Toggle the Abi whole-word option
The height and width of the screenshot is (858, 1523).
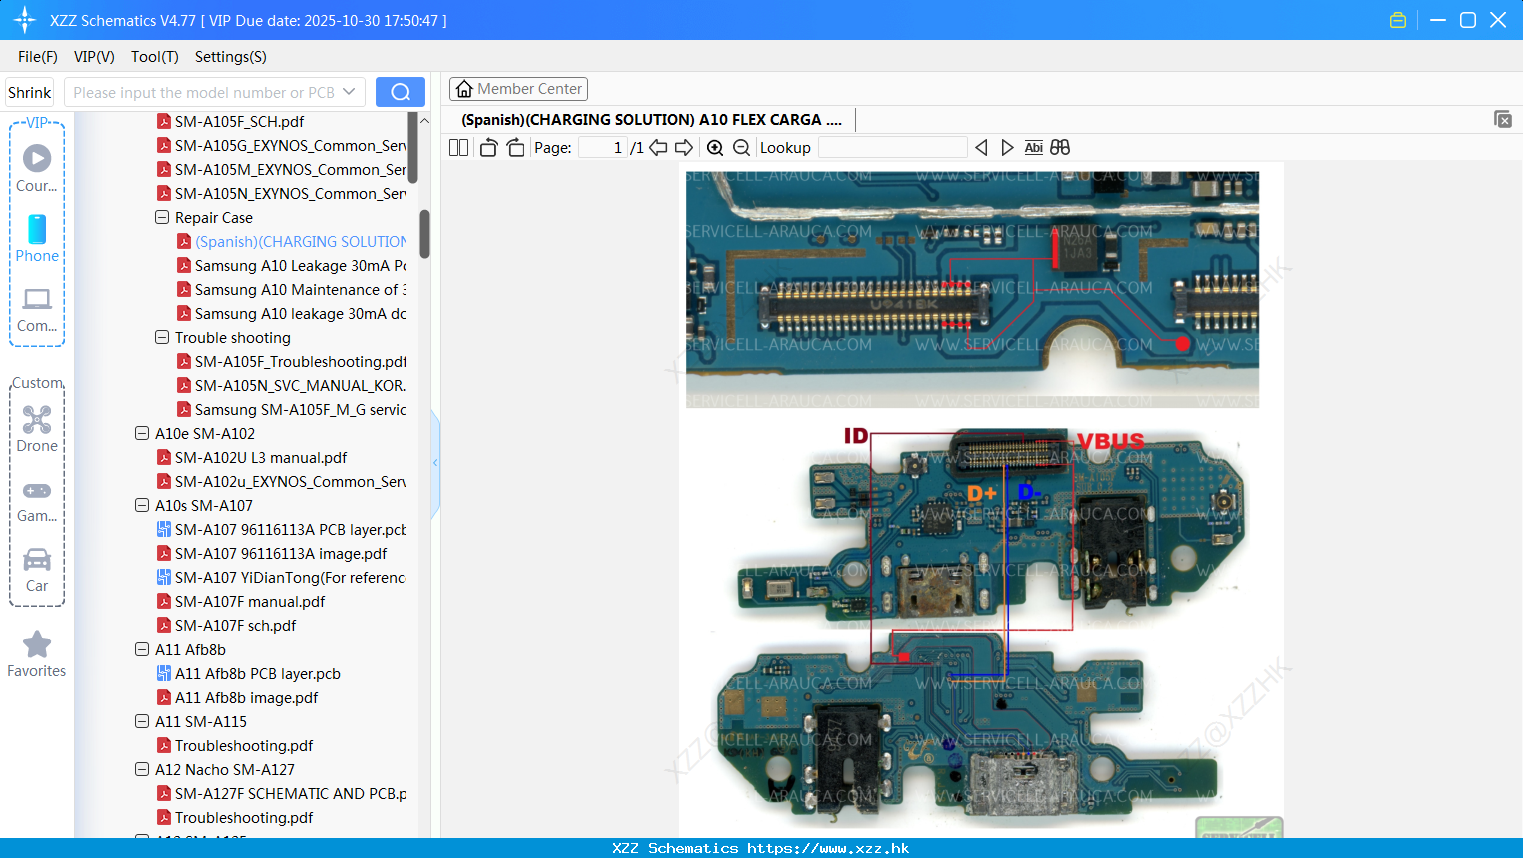click(x=1034, y=147)
